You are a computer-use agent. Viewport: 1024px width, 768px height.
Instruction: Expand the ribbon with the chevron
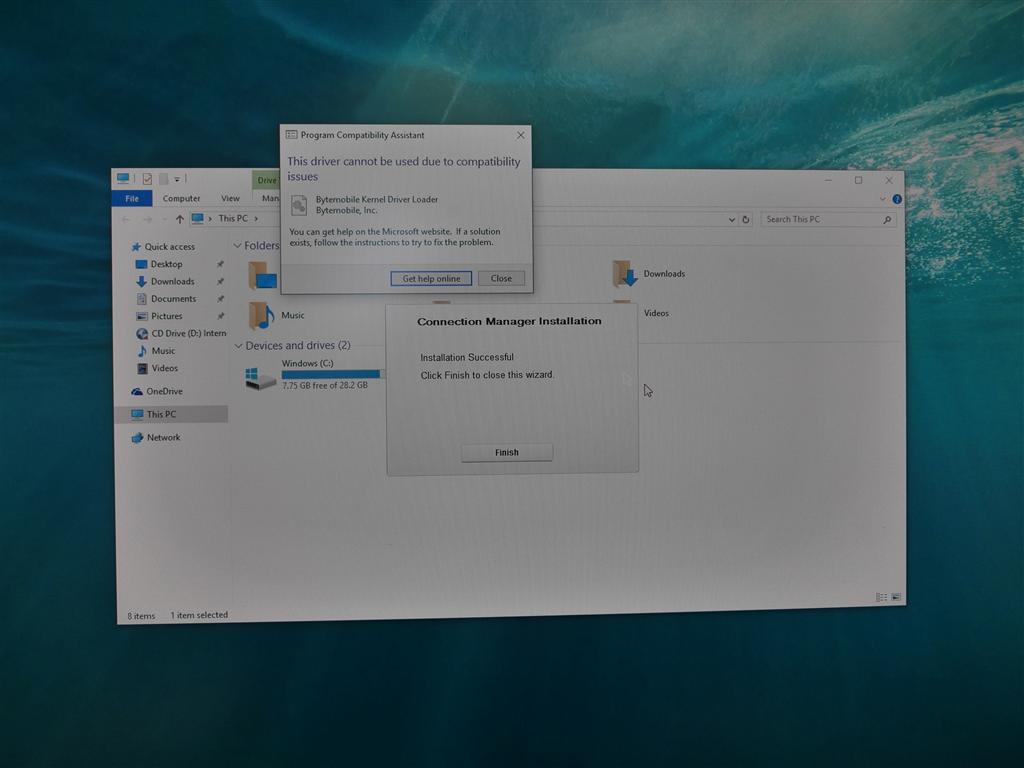tap(883, 199)
